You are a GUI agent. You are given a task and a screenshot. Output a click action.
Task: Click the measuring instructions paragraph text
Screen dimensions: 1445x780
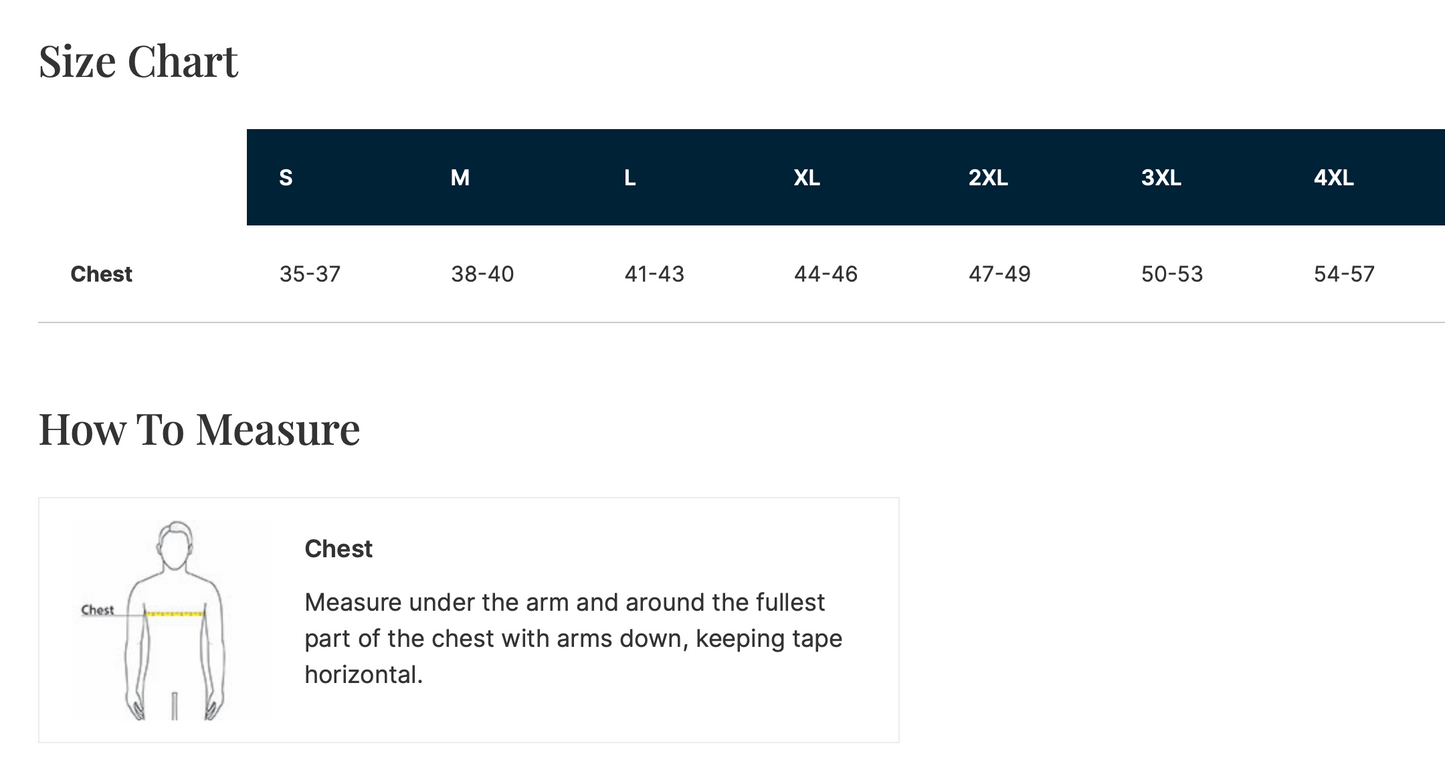click(573, 638)
